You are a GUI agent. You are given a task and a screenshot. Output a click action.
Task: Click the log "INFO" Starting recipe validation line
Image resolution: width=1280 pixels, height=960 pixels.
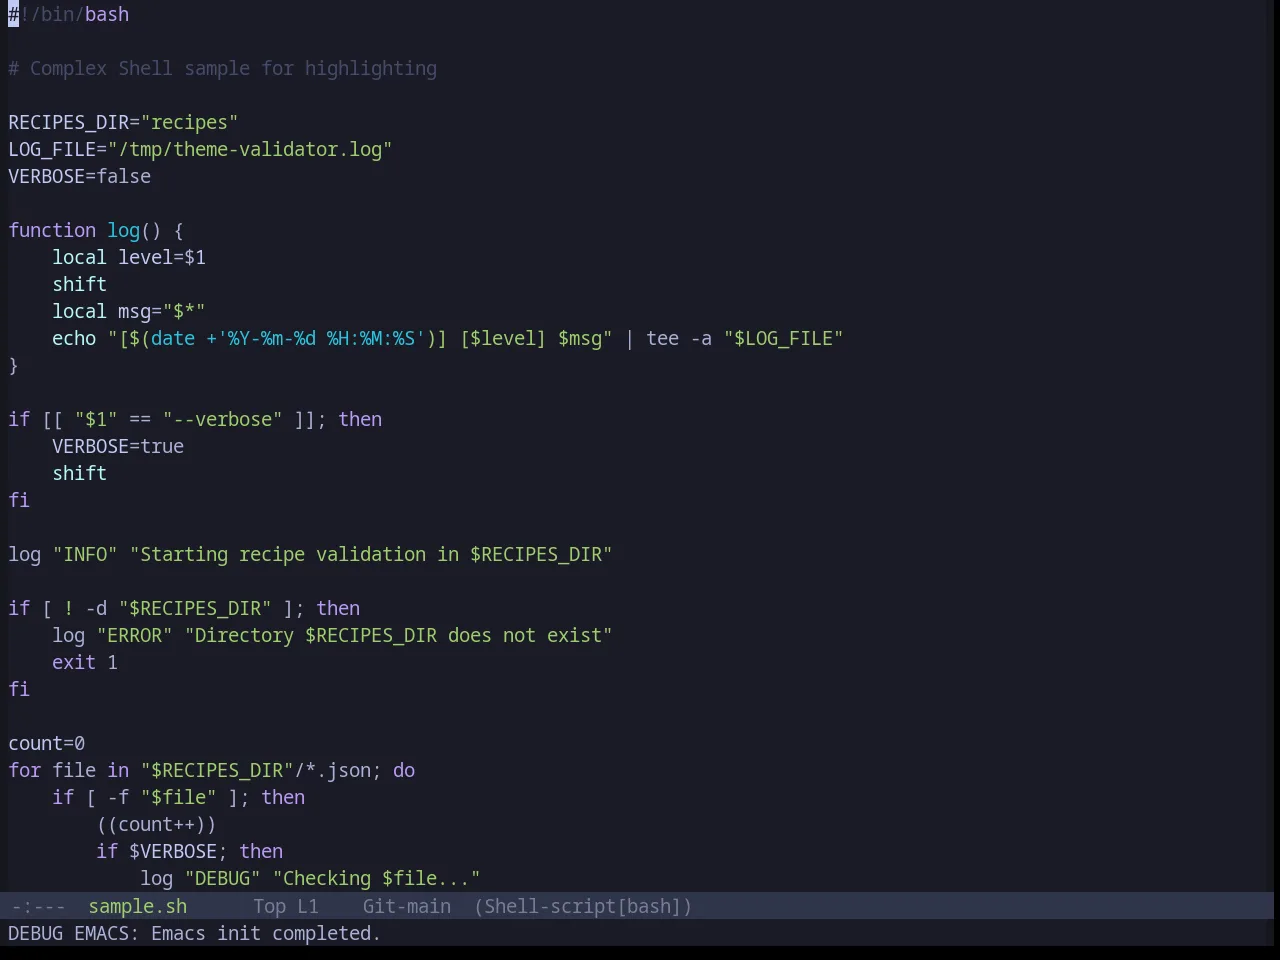[x=310, y=554]
